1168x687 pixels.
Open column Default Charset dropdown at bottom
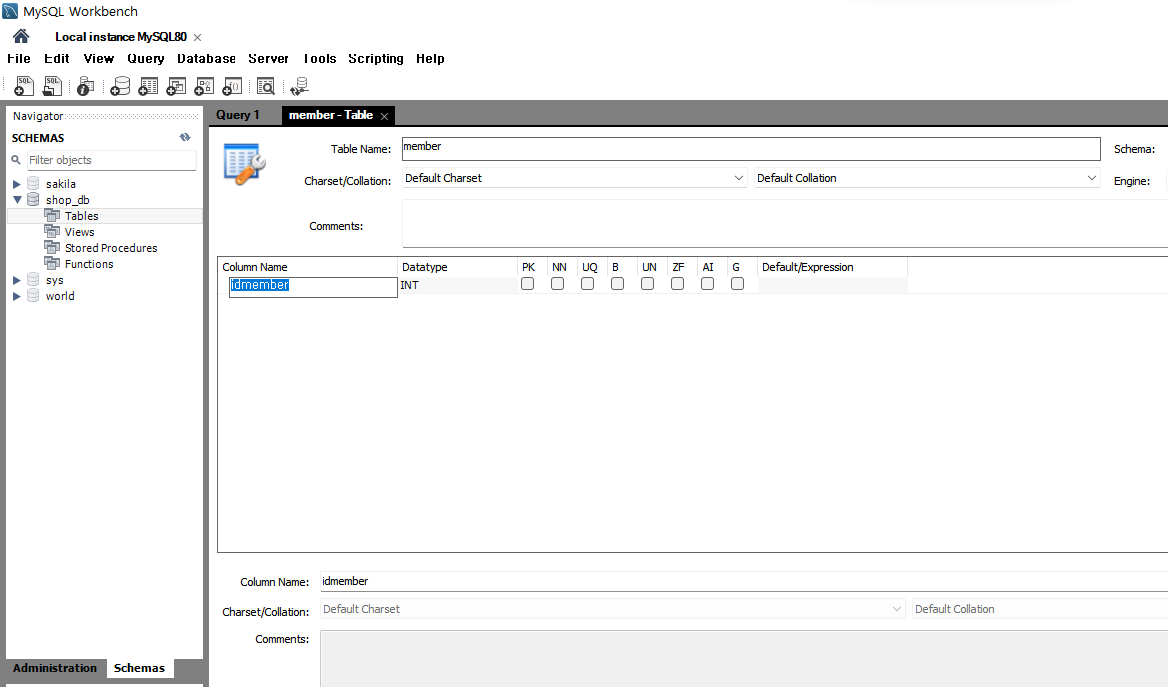(x=612, y=609)
